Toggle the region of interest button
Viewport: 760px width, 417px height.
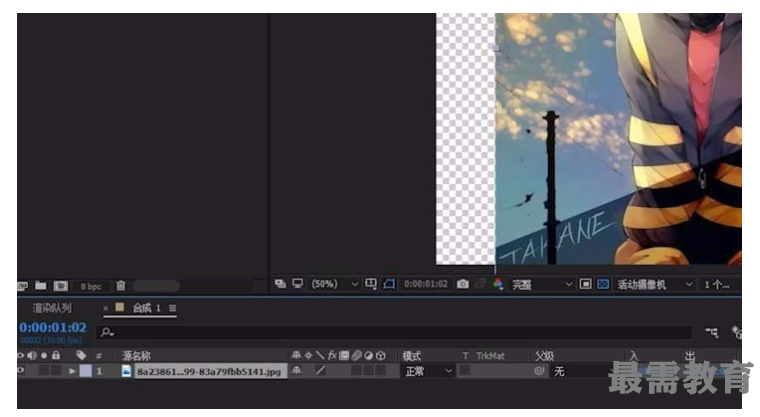click(x=586, y=284)
